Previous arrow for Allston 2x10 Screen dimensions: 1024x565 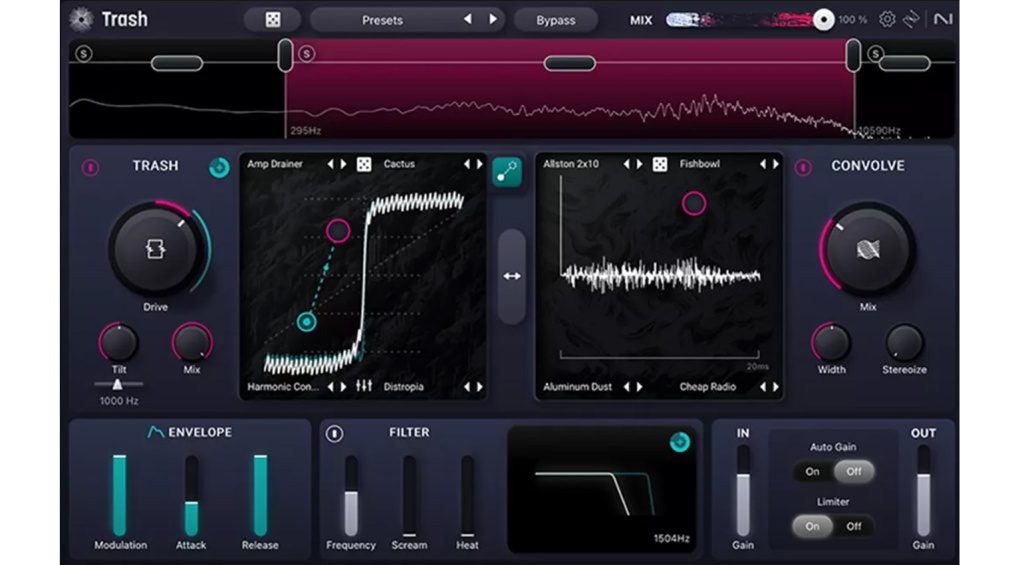626,164
